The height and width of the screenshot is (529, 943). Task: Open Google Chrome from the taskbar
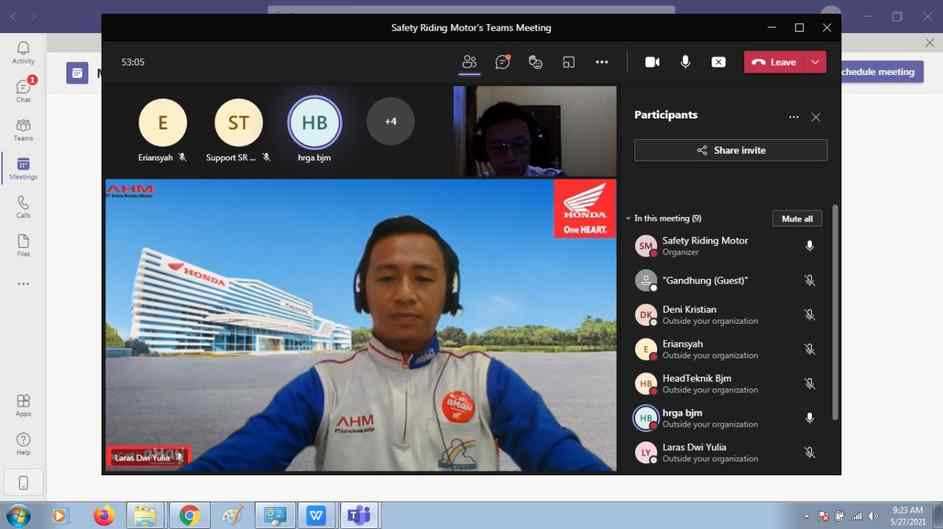[189, 516]
